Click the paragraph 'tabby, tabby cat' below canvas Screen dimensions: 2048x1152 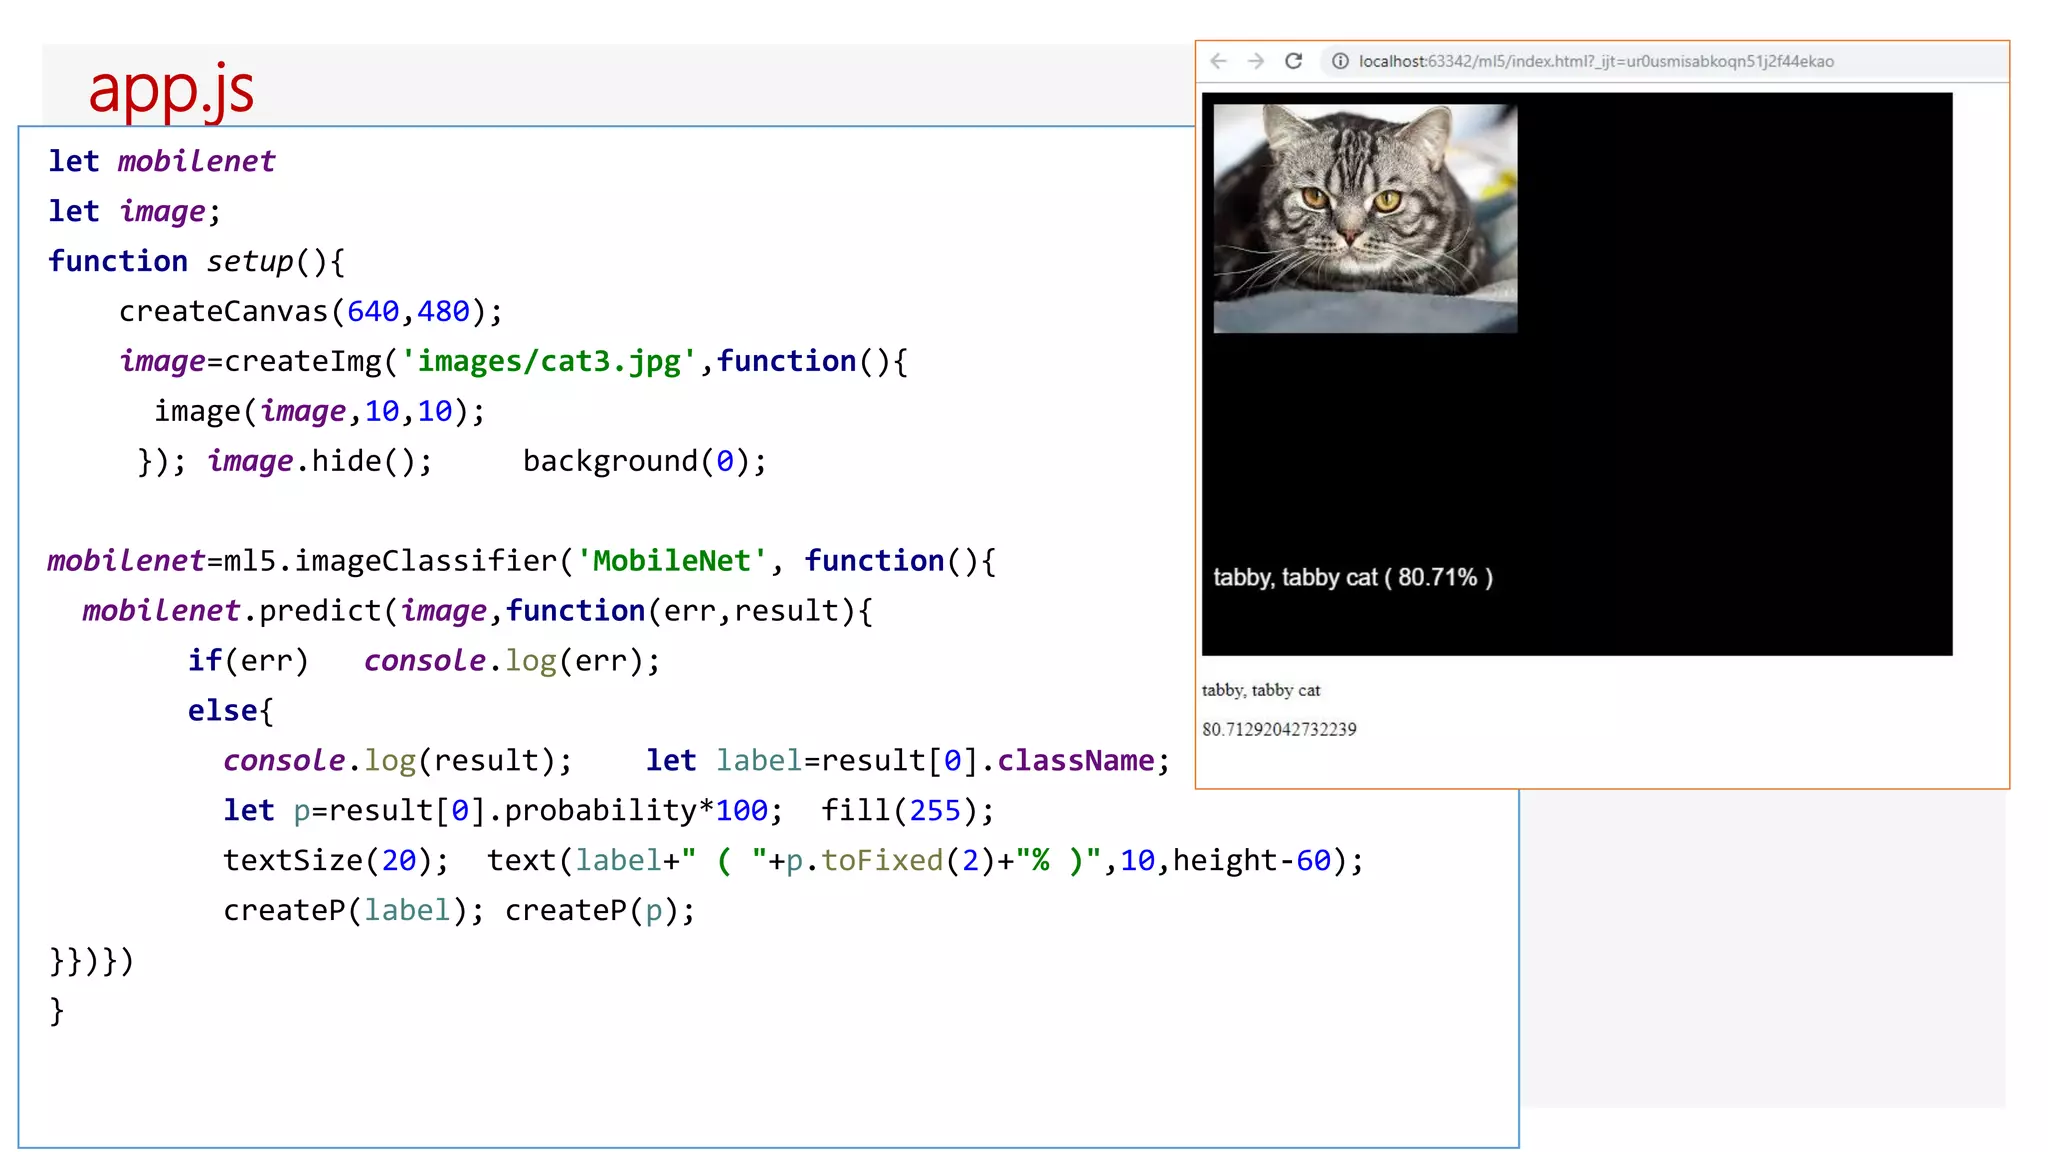pos(1261,690)
